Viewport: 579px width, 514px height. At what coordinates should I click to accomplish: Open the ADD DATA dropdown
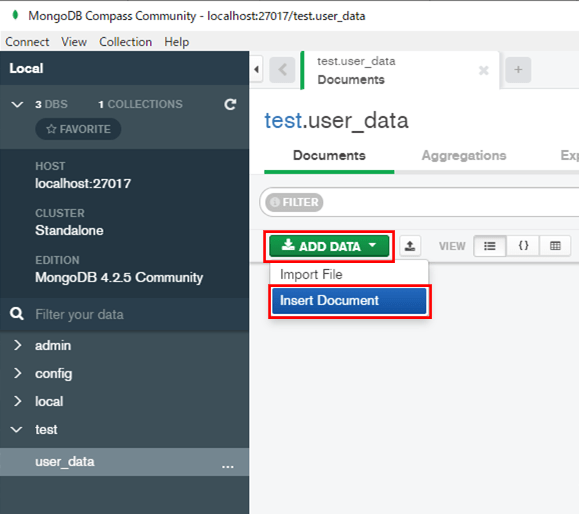(329, 246)
